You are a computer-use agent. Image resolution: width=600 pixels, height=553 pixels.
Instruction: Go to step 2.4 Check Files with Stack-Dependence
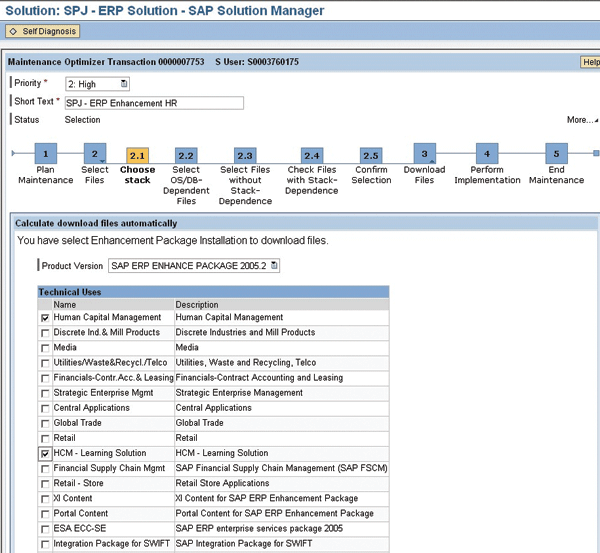tap(312, 156)
